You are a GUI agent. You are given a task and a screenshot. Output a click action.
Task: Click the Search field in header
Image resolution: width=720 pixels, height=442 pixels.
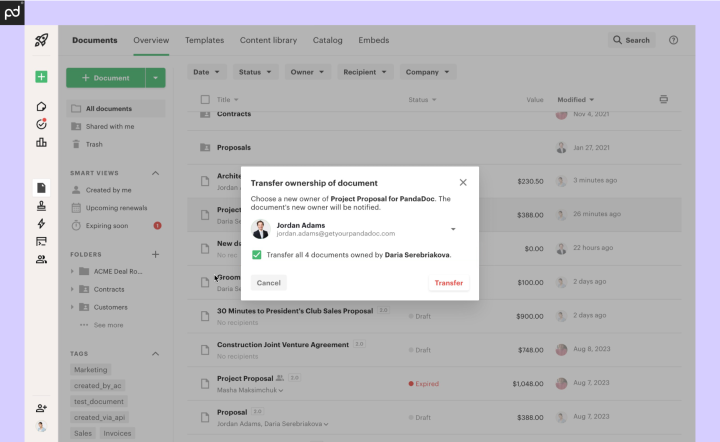coord(632,40)
